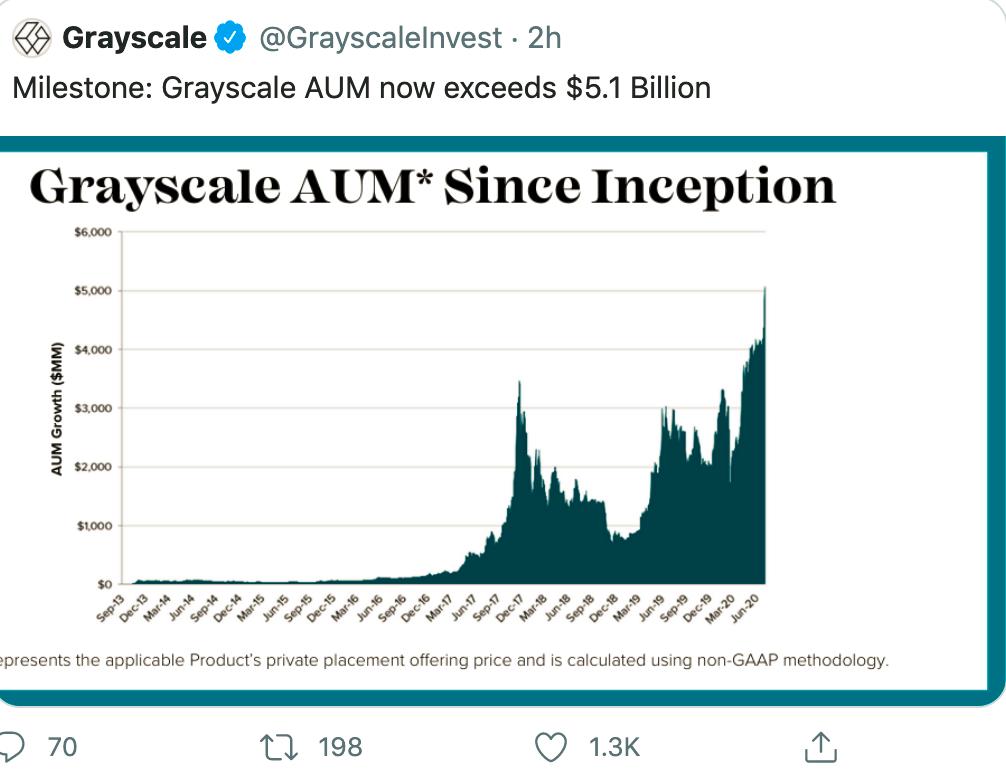The image size is (1006, 776).
Task: Click the $0 y-axis label
Action: click(104, 584)
